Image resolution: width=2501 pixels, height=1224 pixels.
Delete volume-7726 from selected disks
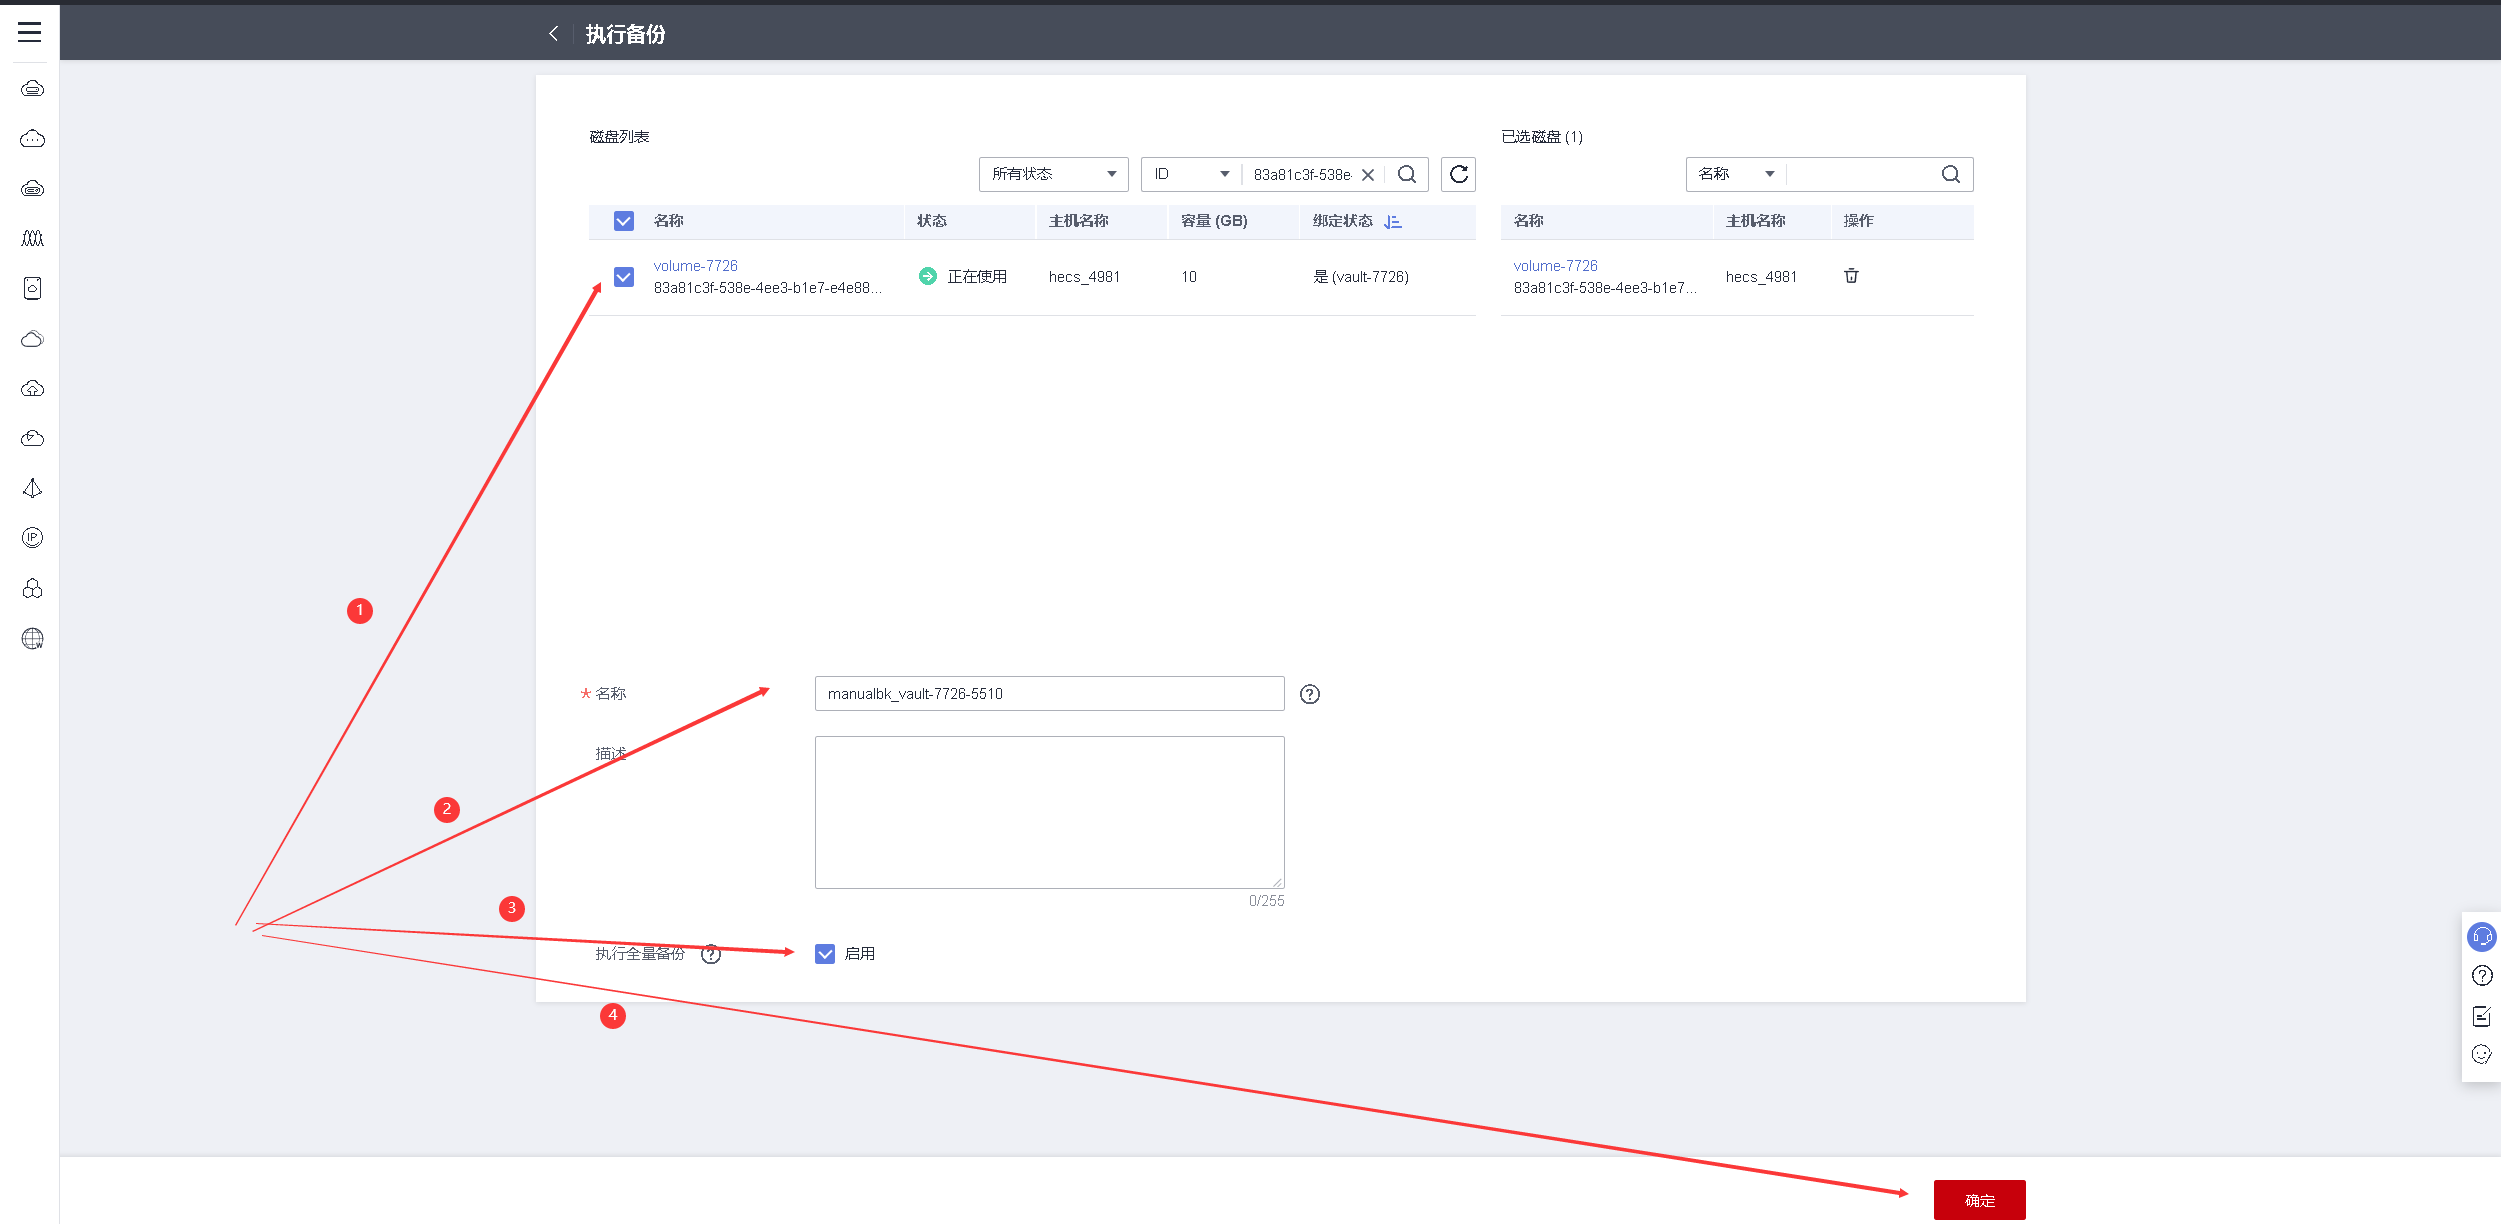(1850, 276)
